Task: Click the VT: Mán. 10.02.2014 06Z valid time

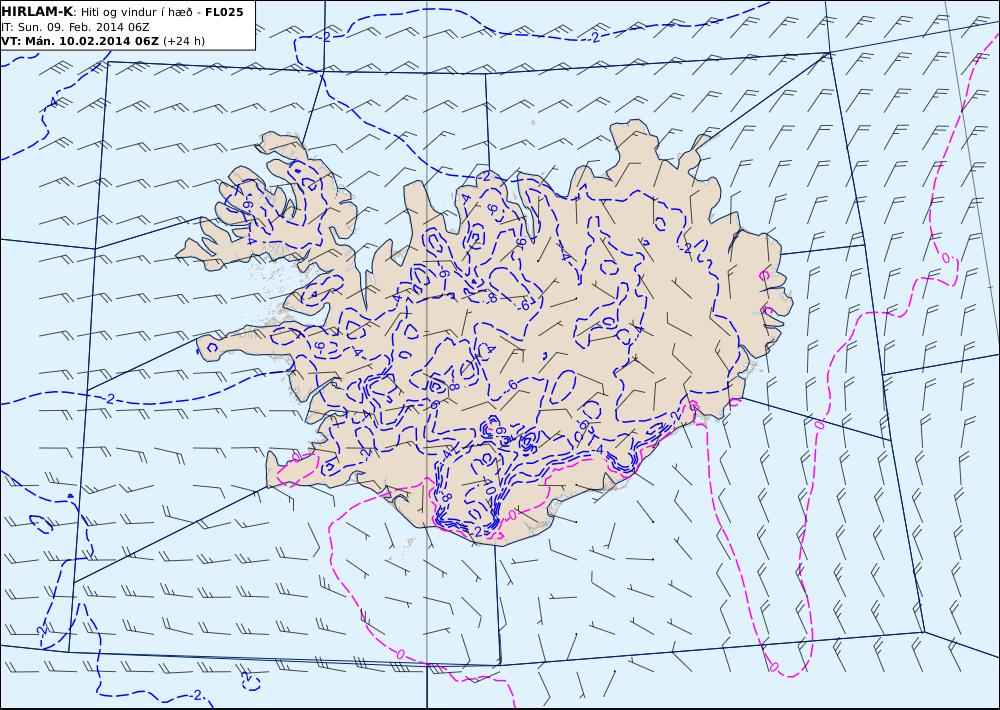Action: coord(80,41)
